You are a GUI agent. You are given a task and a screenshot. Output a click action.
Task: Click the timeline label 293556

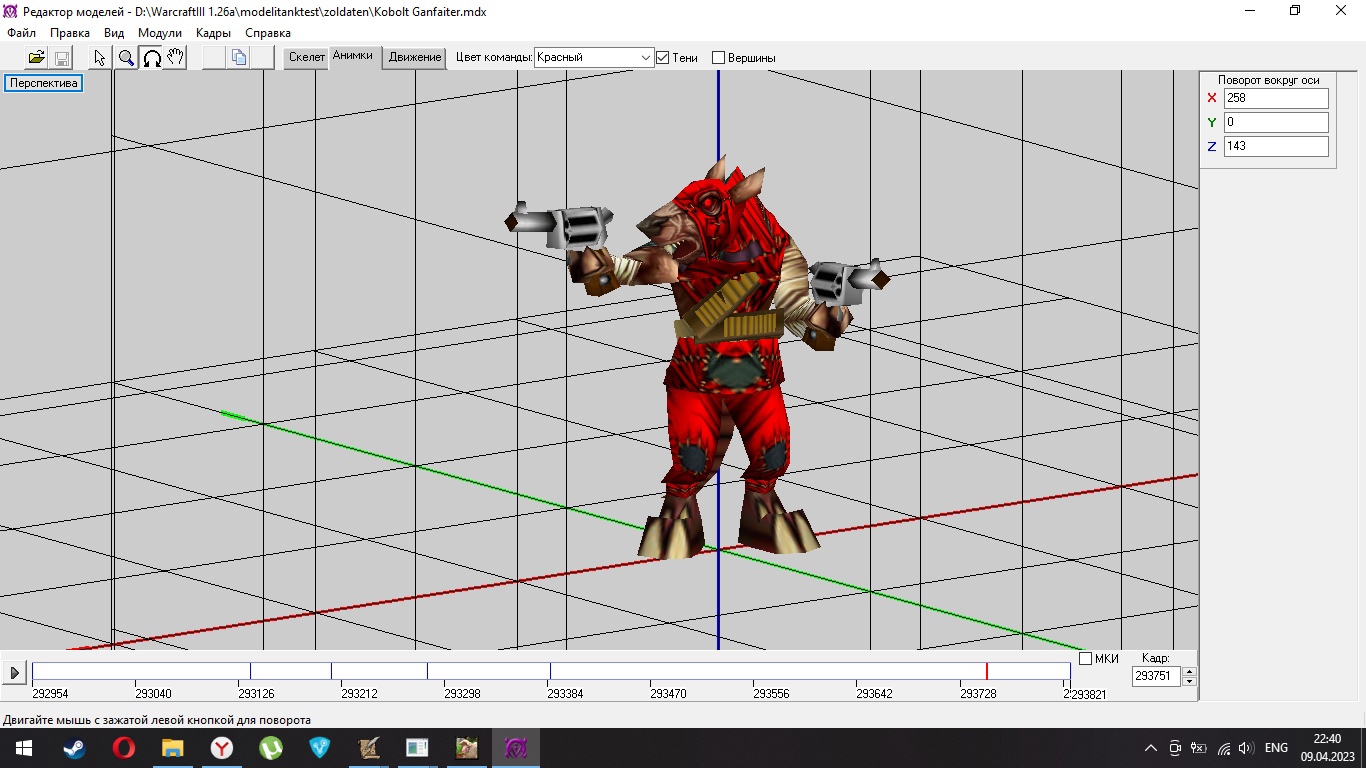click(771, 694)
